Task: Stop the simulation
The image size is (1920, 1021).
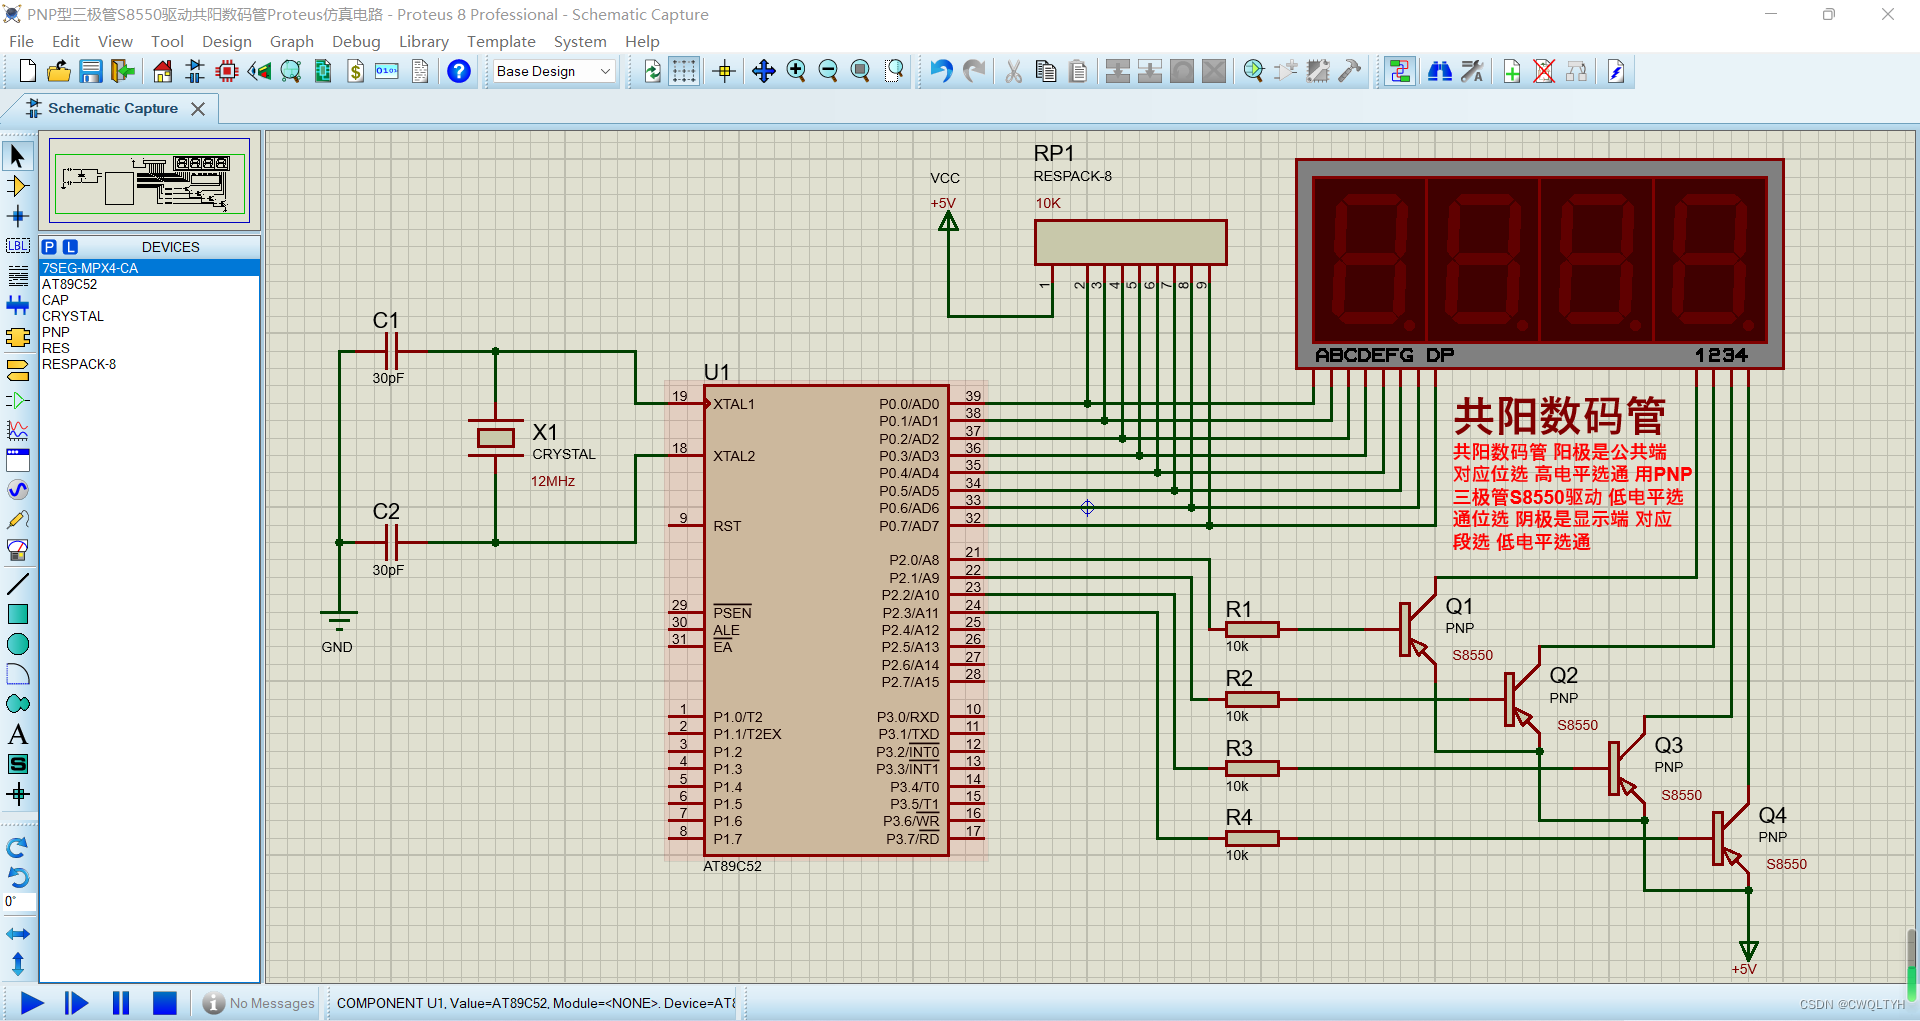Action: 165,1002
